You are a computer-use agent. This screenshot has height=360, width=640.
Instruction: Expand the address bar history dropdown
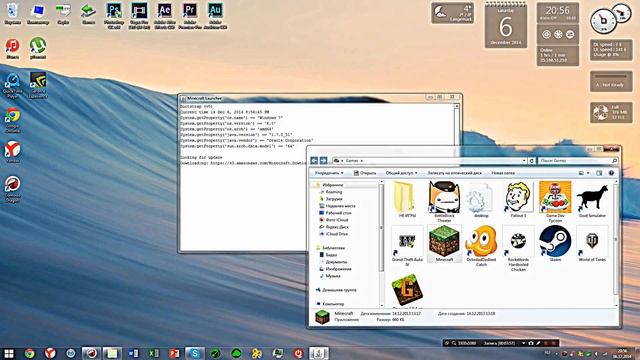point(524,161)
